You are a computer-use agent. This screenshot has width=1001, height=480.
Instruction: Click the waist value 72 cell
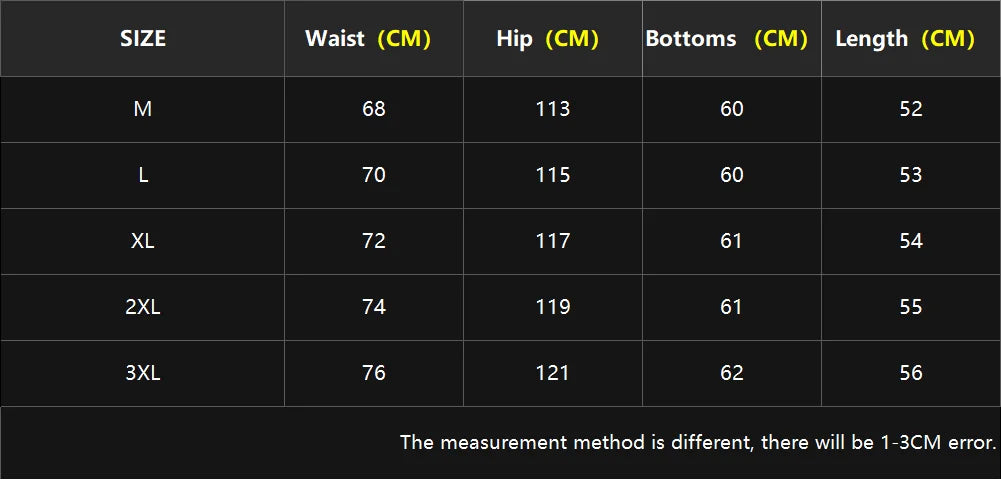click(x=374, y=241)
